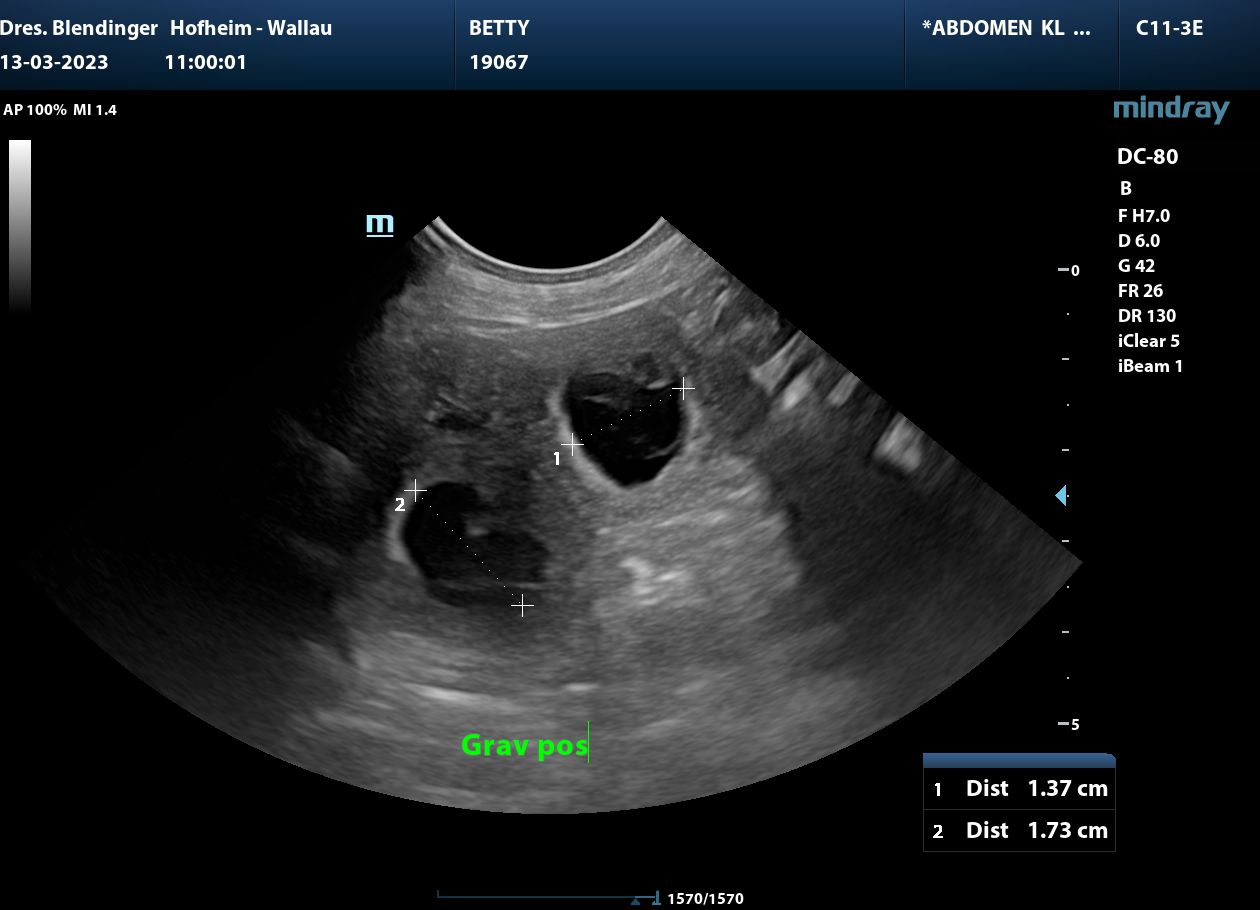
Task: Click the gain parameter G 42
Action: pos(1138,266)
